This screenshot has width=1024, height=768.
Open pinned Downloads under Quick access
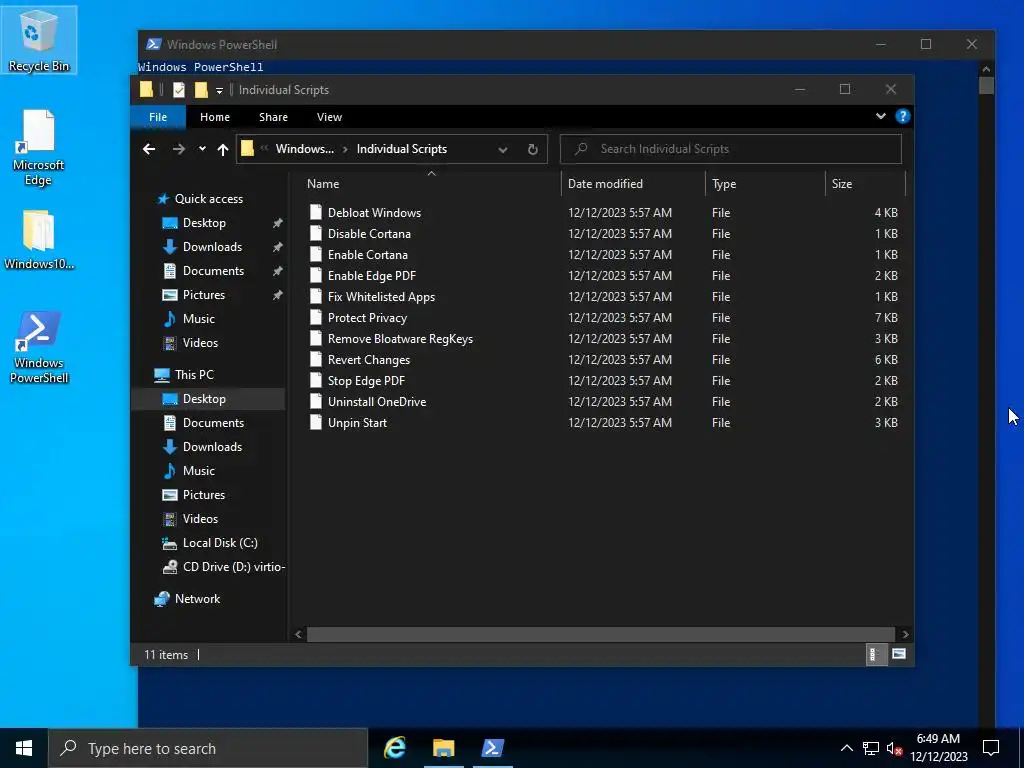(x=212, y=247)
